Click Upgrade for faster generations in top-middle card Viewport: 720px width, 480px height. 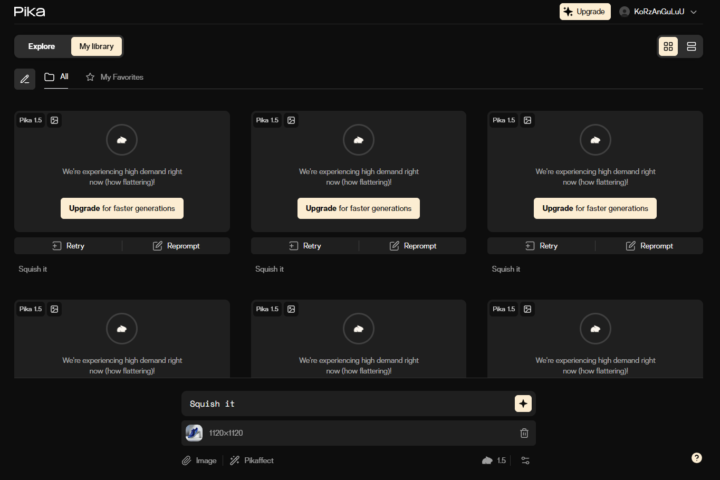click(x=359, y=209)
